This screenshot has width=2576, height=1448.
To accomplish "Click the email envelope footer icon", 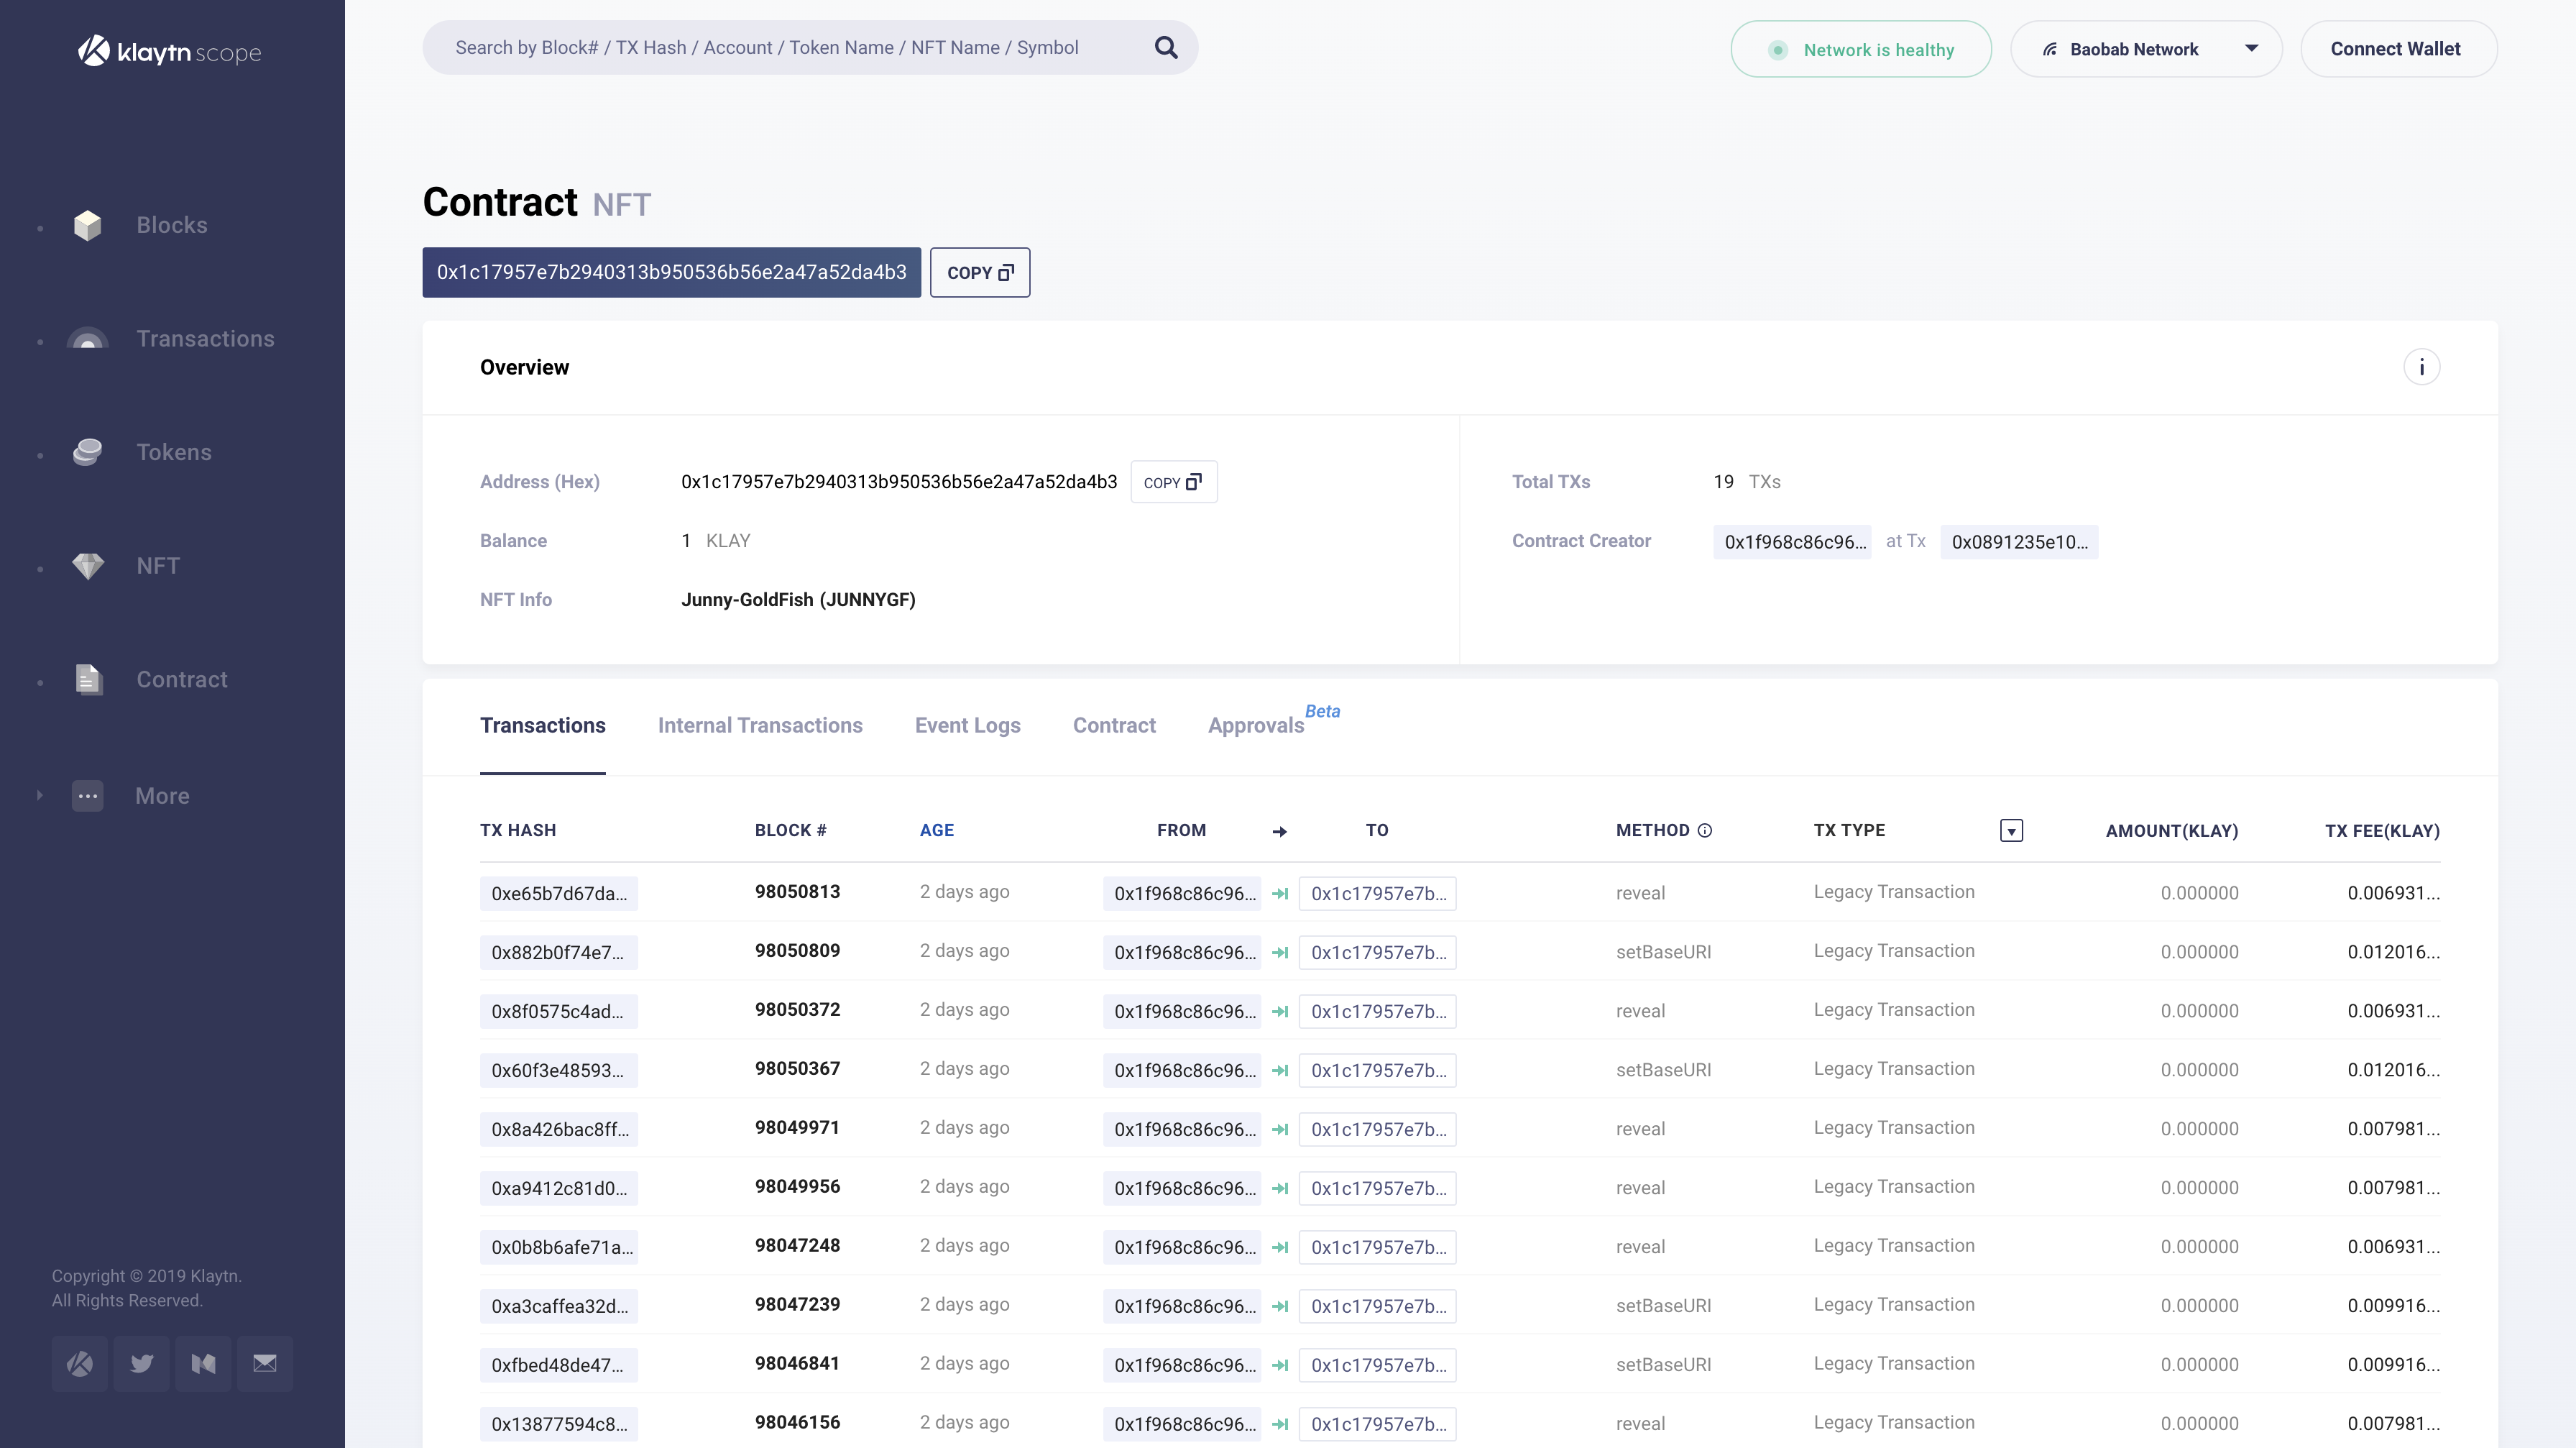I will (265, 1363).
